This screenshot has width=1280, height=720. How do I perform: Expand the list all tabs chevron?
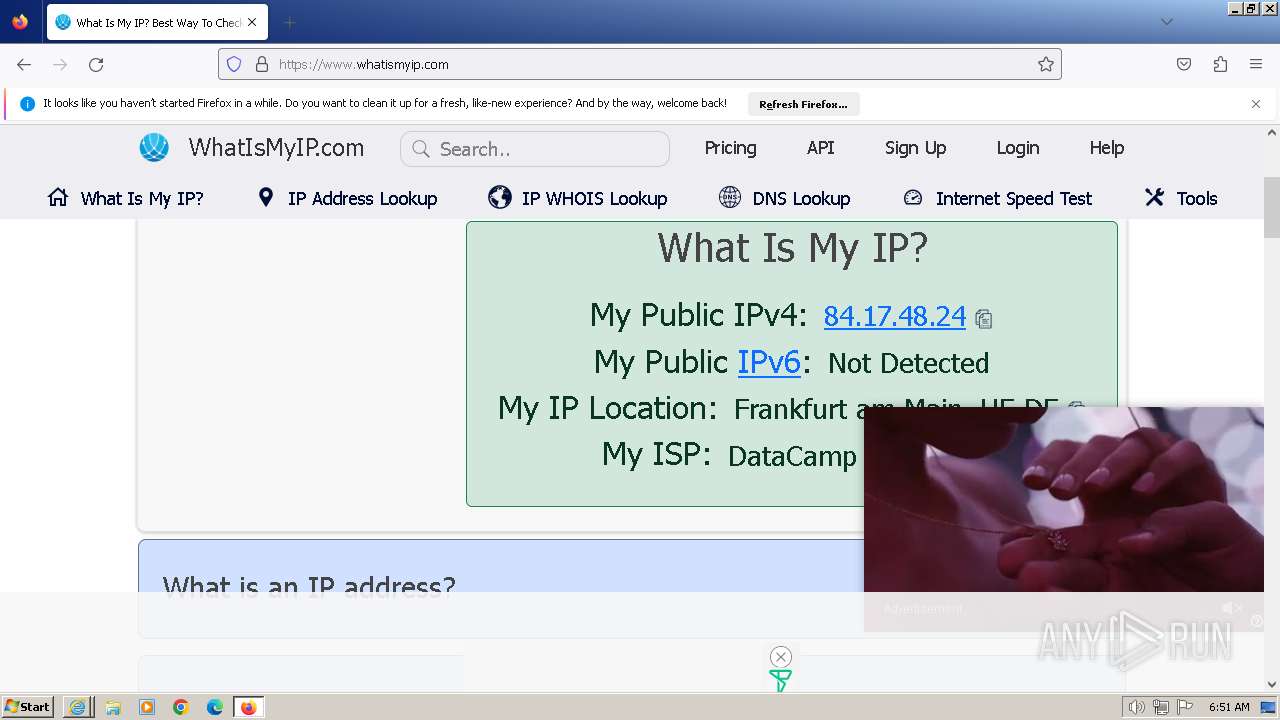pyautogui.click(x=1167, y=22)
